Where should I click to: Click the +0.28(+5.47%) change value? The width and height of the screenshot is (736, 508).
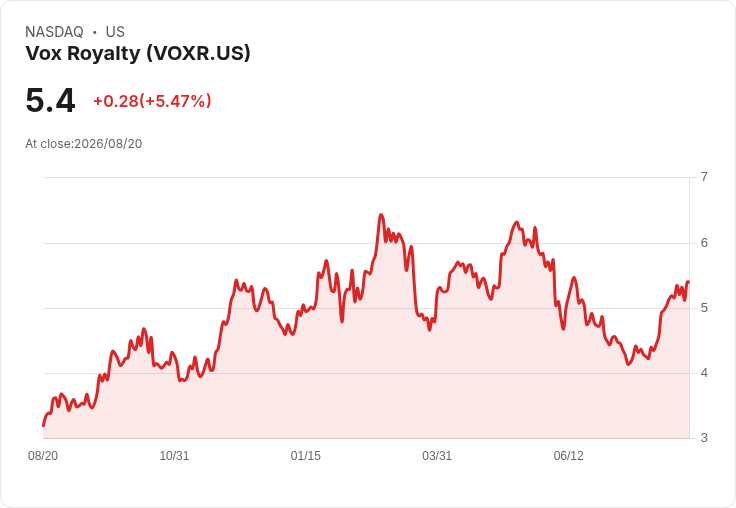pyautogui.click(x=152, y=101)
